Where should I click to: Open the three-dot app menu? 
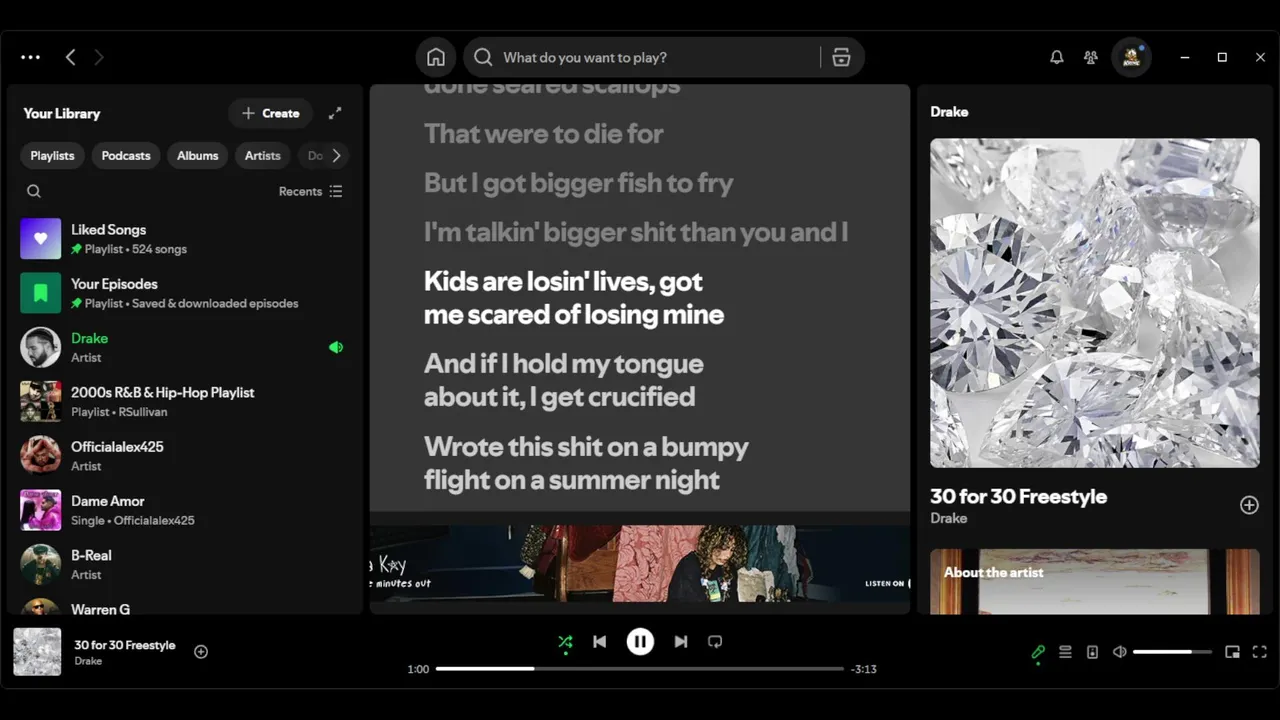coord(30,57)
